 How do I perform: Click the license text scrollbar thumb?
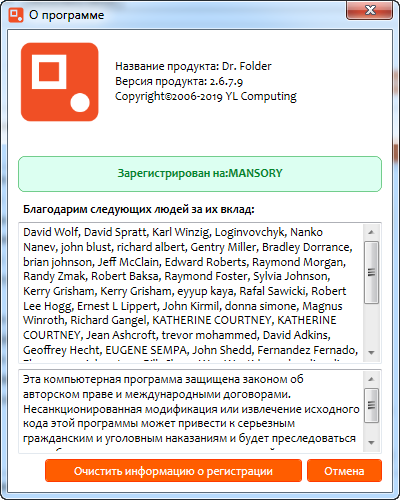pos(371,405)
